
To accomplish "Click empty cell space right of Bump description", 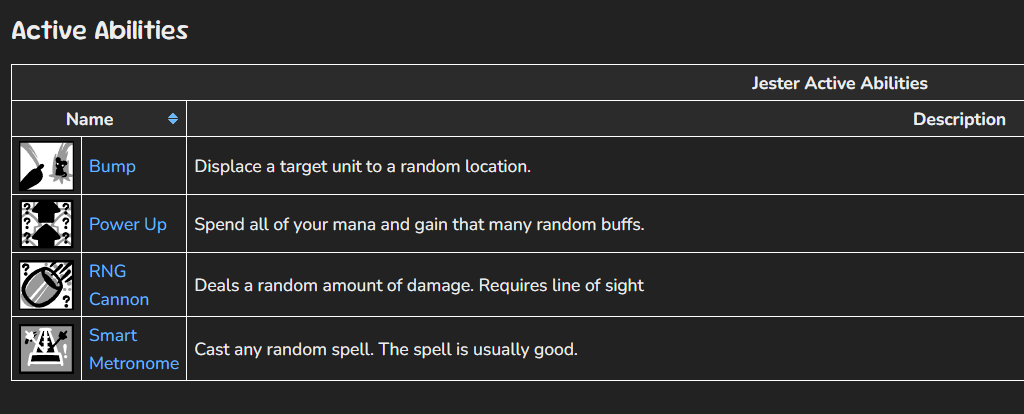I will [x=777, y=166].
